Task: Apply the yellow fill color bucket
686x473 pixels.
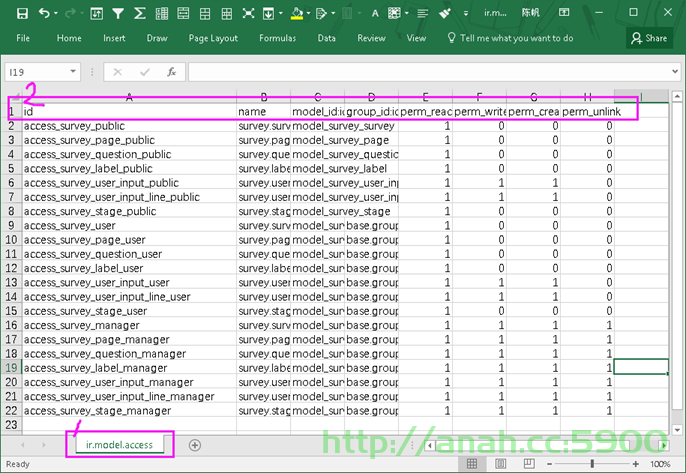Action: pyautogui.click(x=297, y=14)
